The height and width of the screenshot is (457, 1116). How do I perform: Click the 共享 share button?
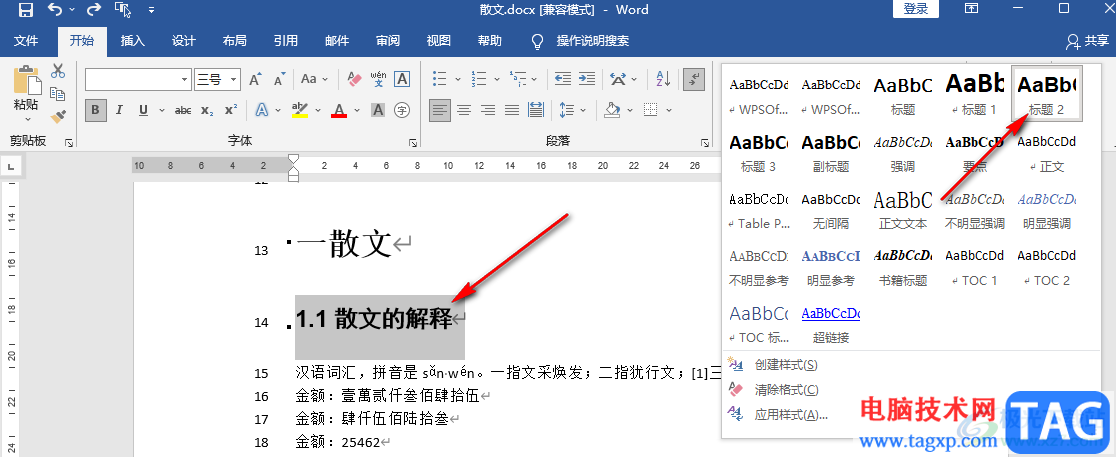pos(1087,42)
